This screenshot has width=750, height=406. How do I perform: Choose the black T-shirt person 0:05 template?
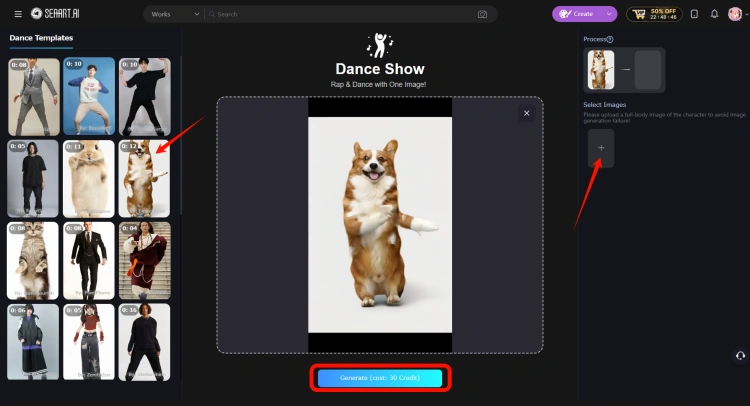[33, 178]
